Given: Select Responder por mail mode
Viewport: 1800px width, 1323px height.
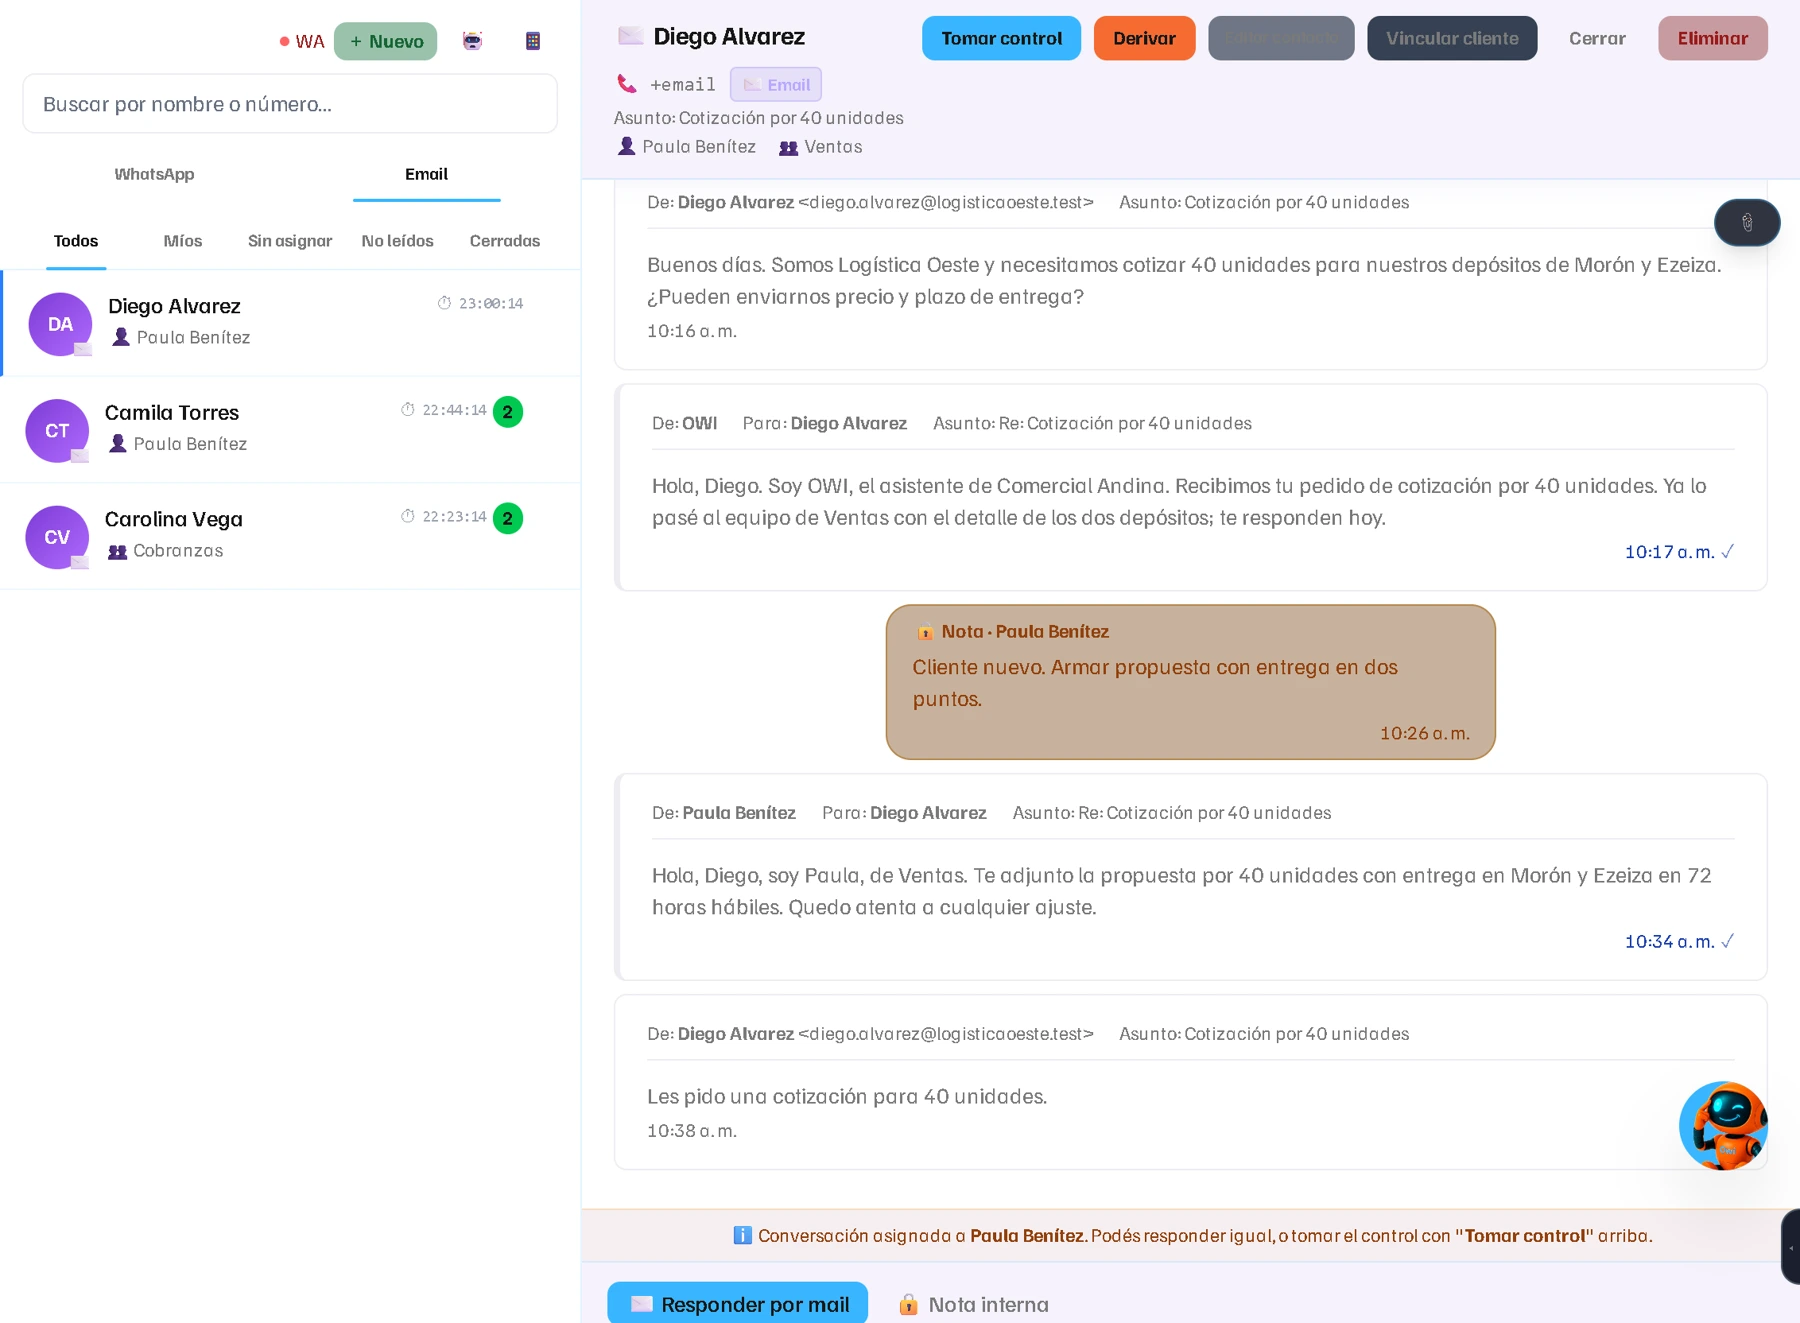Looking at the screenshot, I should click(x=738, y=1304).
